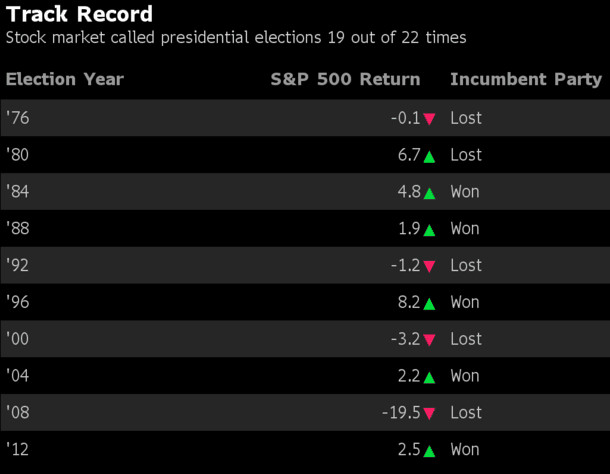Select the Track Record title
Image resolution: width=610 pixels, height=474 pixels.
point(80,14)
